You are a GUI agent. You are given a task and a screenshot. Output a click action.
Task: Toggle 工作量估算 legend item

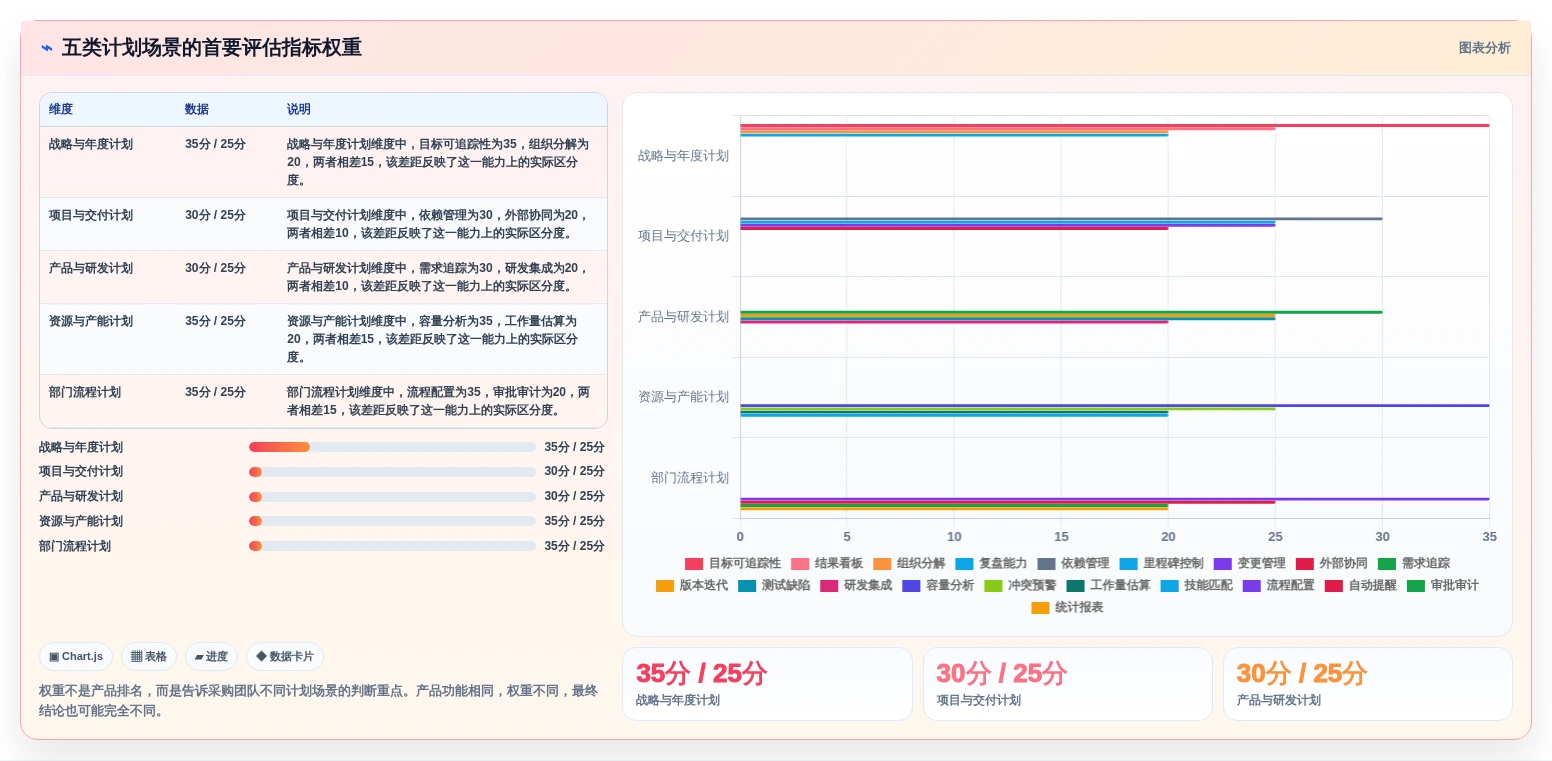[1107, 586]
